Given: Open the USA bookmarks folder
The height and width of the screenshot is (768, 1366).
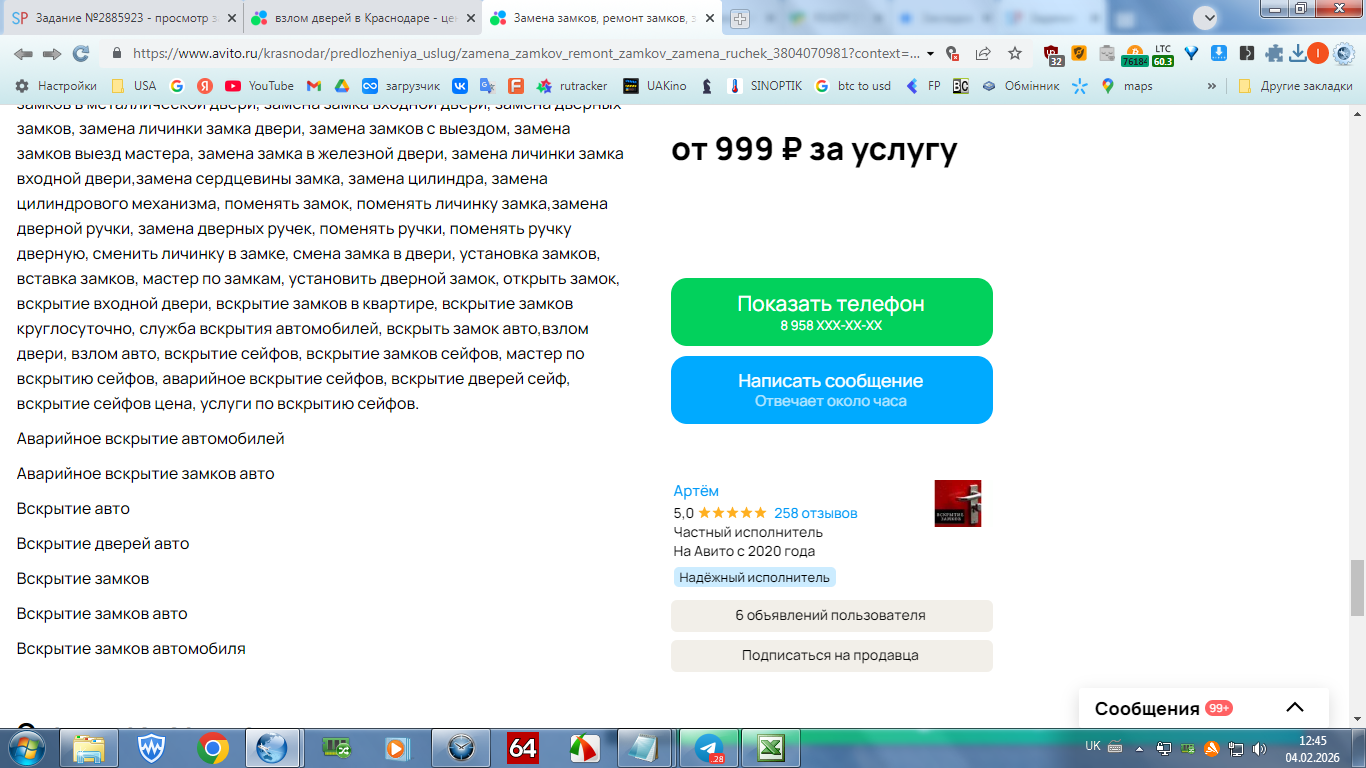Looking at the screenshot, I should (x=133, y=86).
